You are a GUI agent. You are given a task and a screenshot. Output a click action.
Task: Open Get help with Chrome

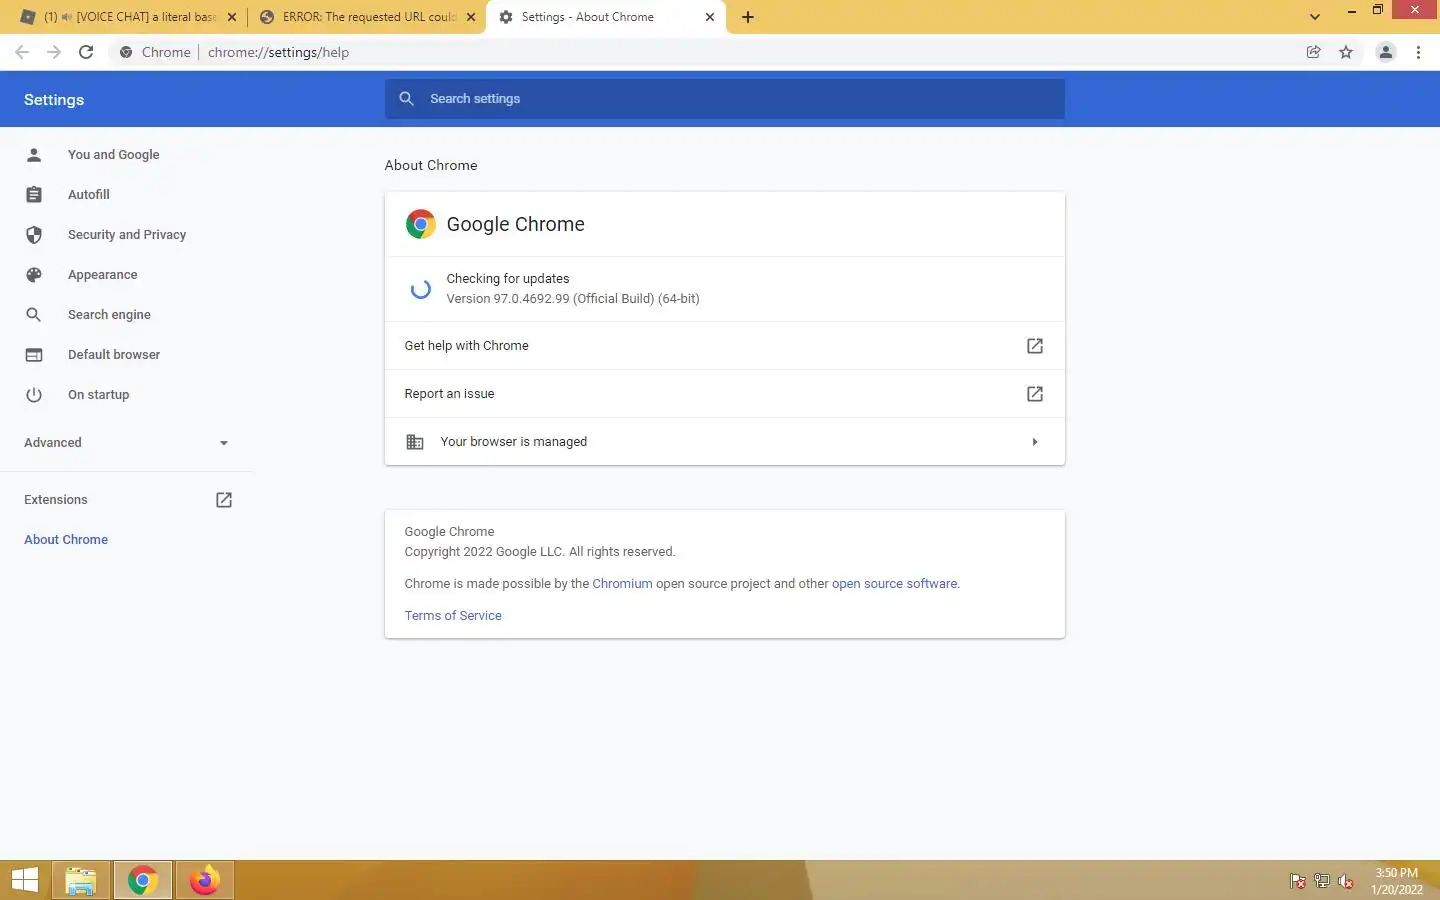point(724,345)
